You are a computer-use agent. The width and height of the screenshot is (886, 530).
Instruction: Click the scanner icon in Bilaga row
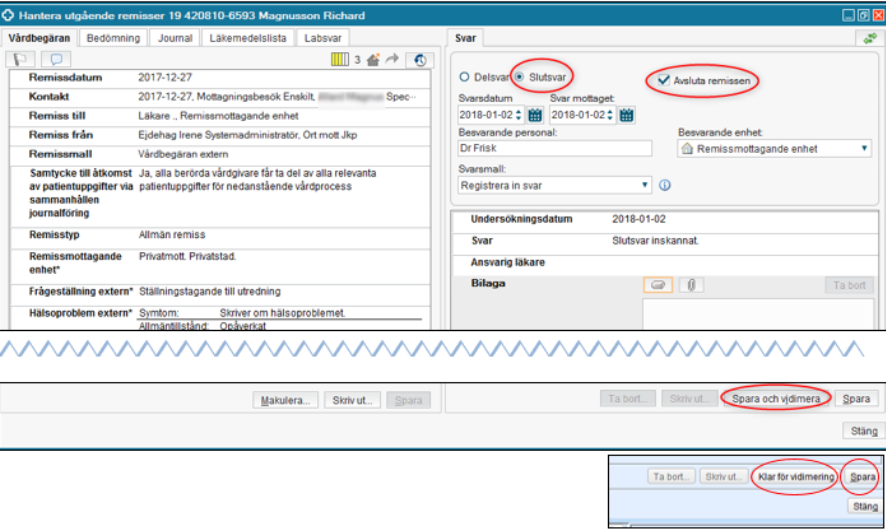click(x=659, y=285)
